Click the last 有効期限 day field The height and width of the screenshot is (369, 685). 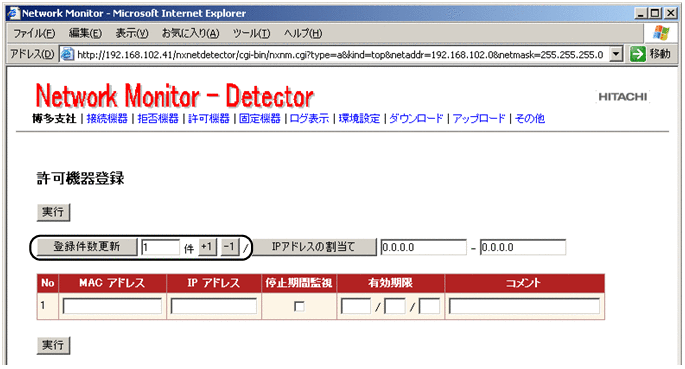tap(429, 306)
